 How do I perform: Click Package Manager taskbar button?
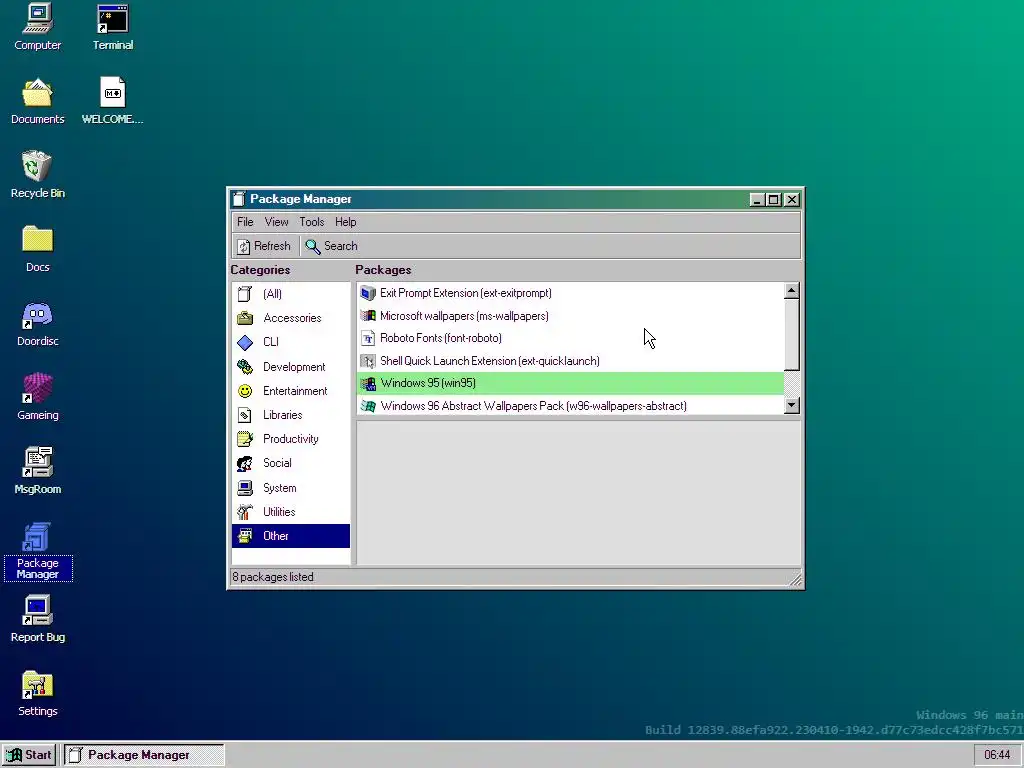144,755
